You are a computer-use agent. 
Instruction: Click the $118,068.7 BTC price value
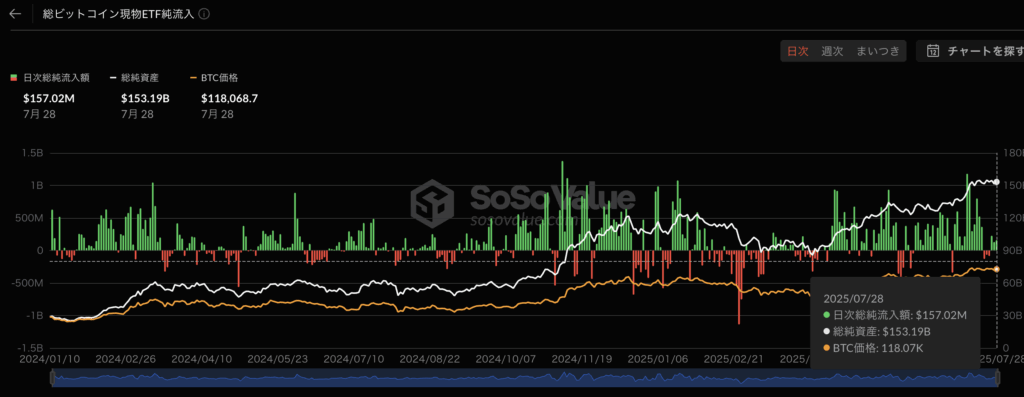coord(229,99)
